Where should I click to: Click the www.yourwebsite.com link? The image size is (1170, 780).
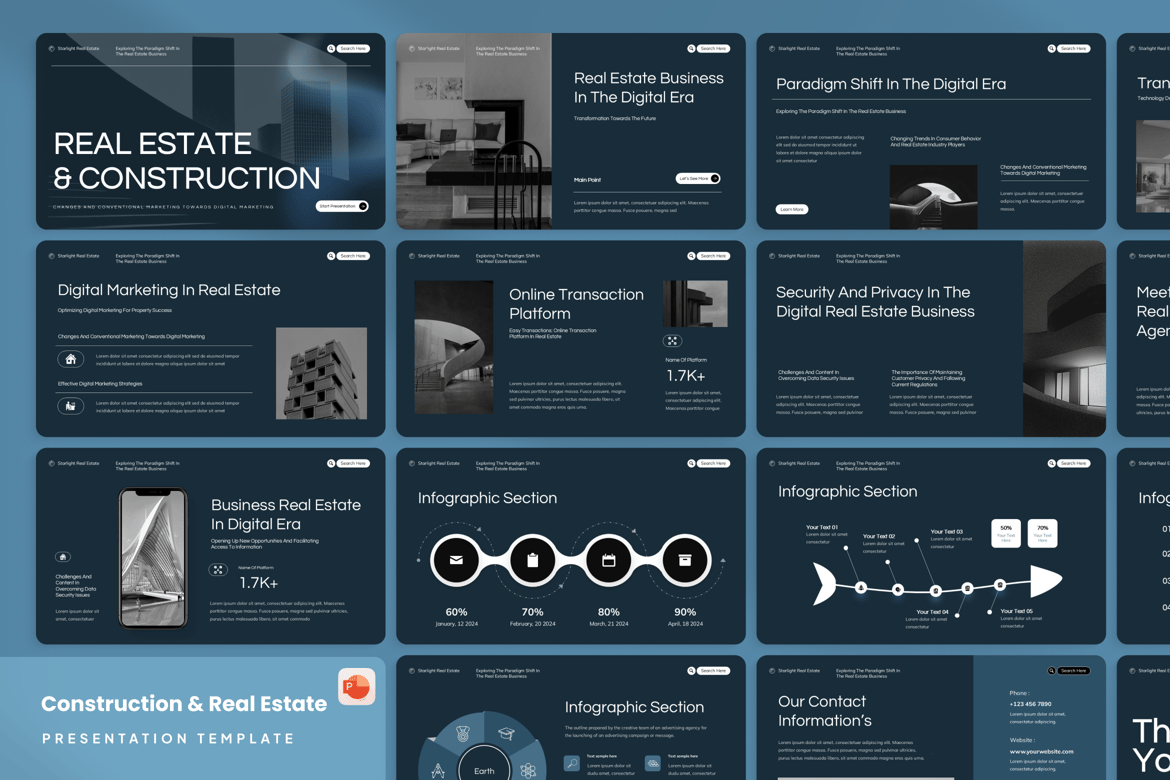tap(1042, 752)
